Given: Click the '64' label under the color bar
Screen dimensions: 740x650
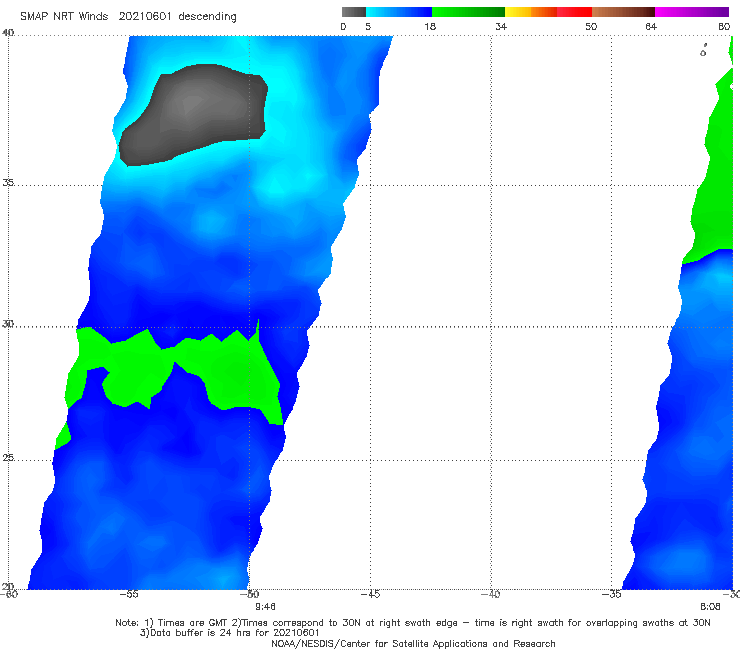Looking at the screenshot, I should point(651,27).
